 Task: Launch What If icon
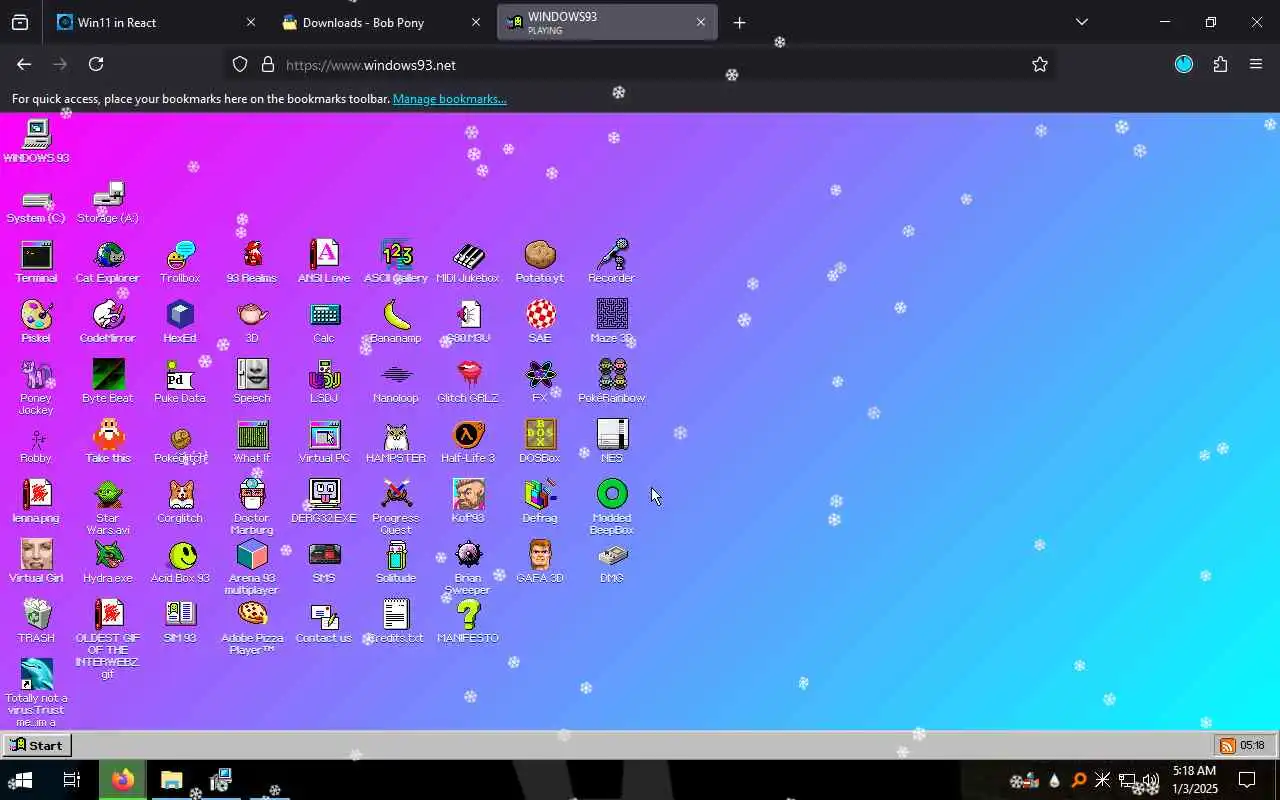click(252, 442)
